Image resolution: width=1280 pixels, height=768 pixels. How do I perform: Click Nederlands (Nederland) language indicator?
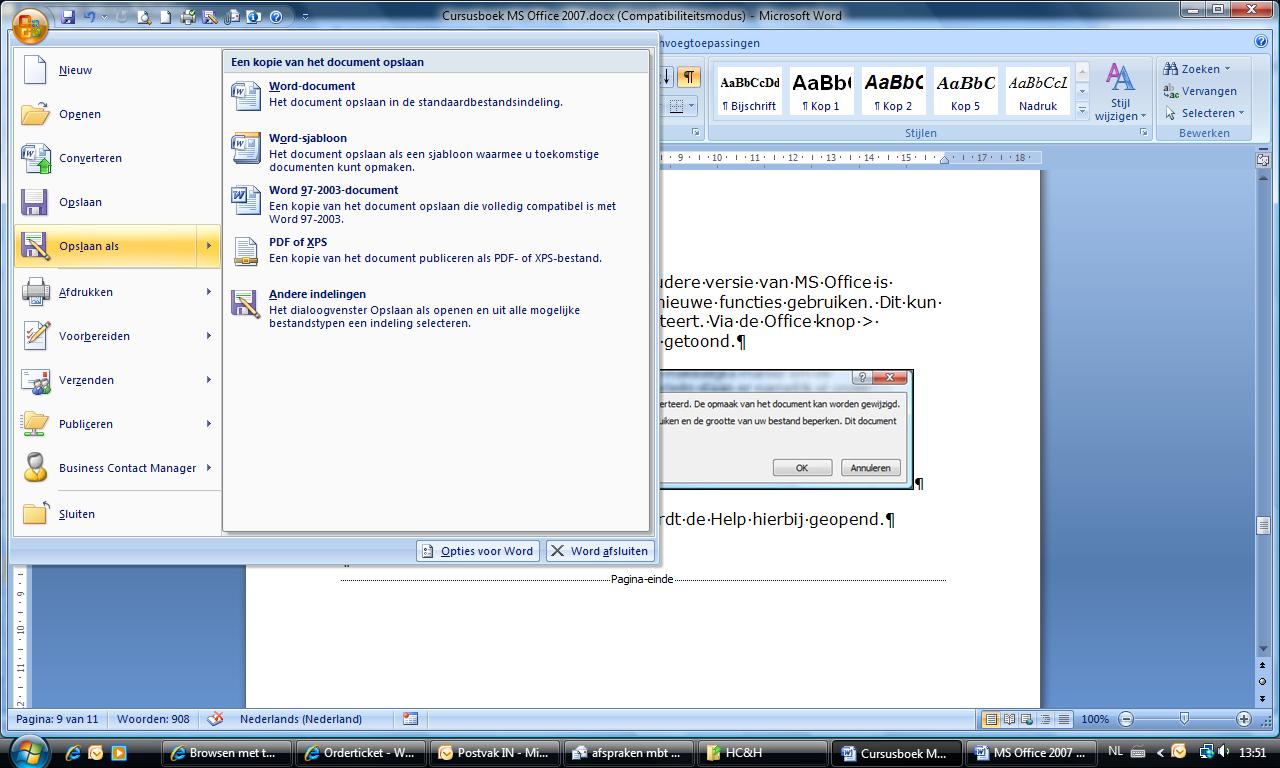(x=301, y=719)
